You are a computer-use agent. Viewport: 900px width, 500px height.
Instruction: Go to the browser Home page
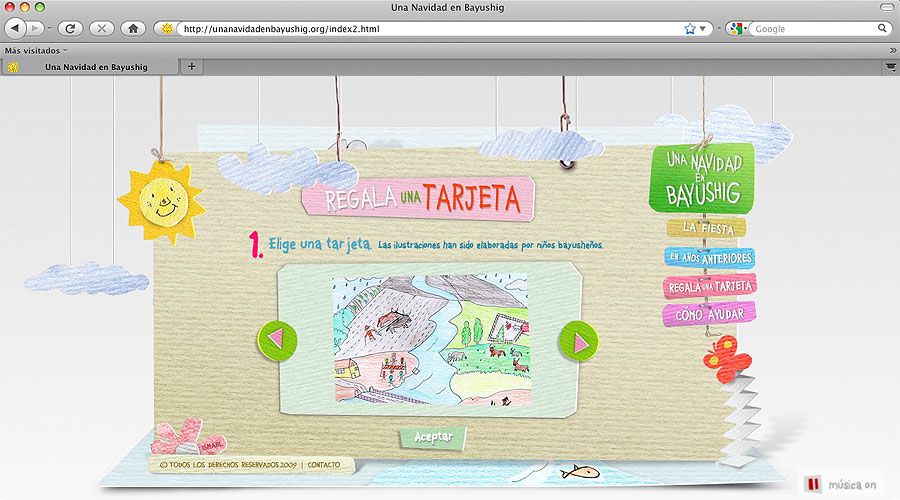tap(133, 28)
